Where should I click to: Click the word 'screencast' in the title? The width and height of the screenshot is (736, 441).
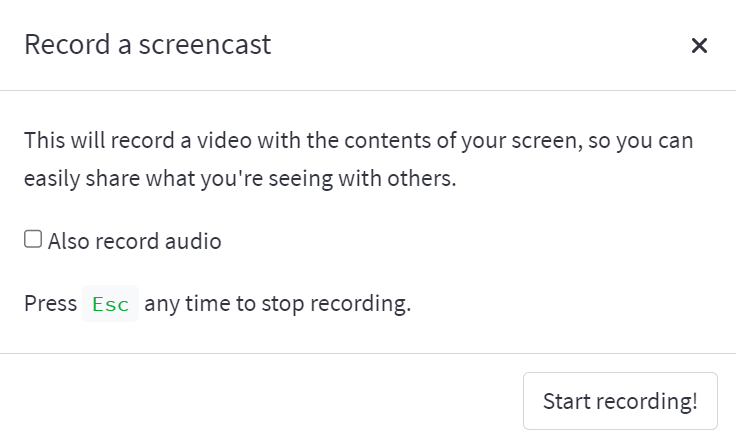(211, 45)
